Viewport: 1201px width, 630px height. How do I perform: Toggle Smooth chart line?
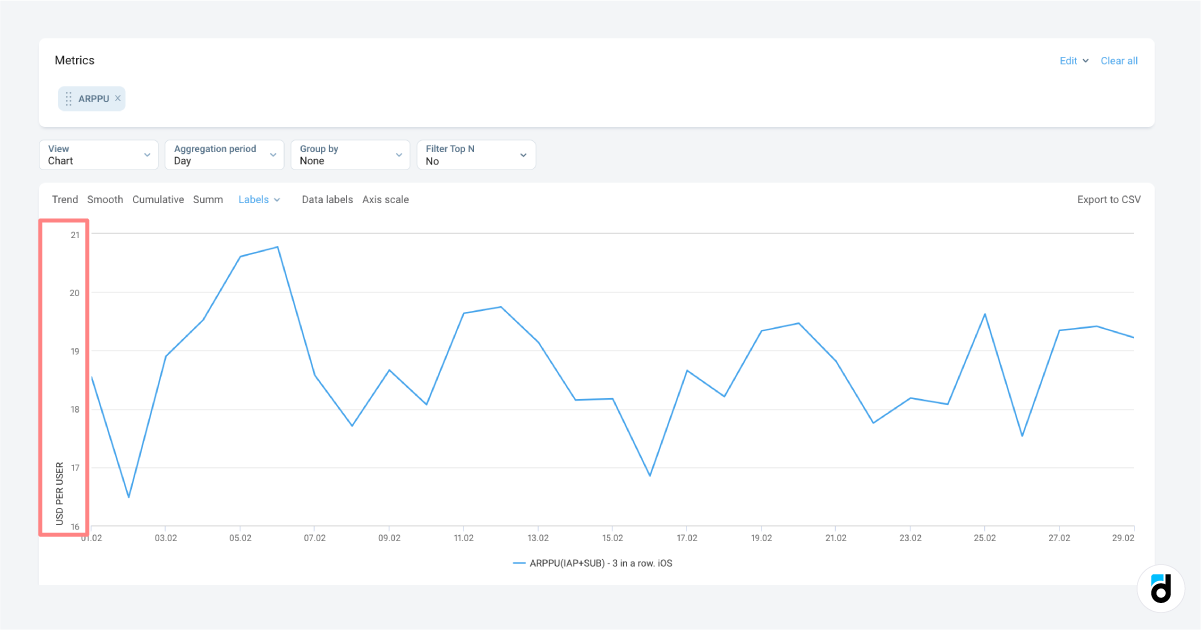[105, 199]
